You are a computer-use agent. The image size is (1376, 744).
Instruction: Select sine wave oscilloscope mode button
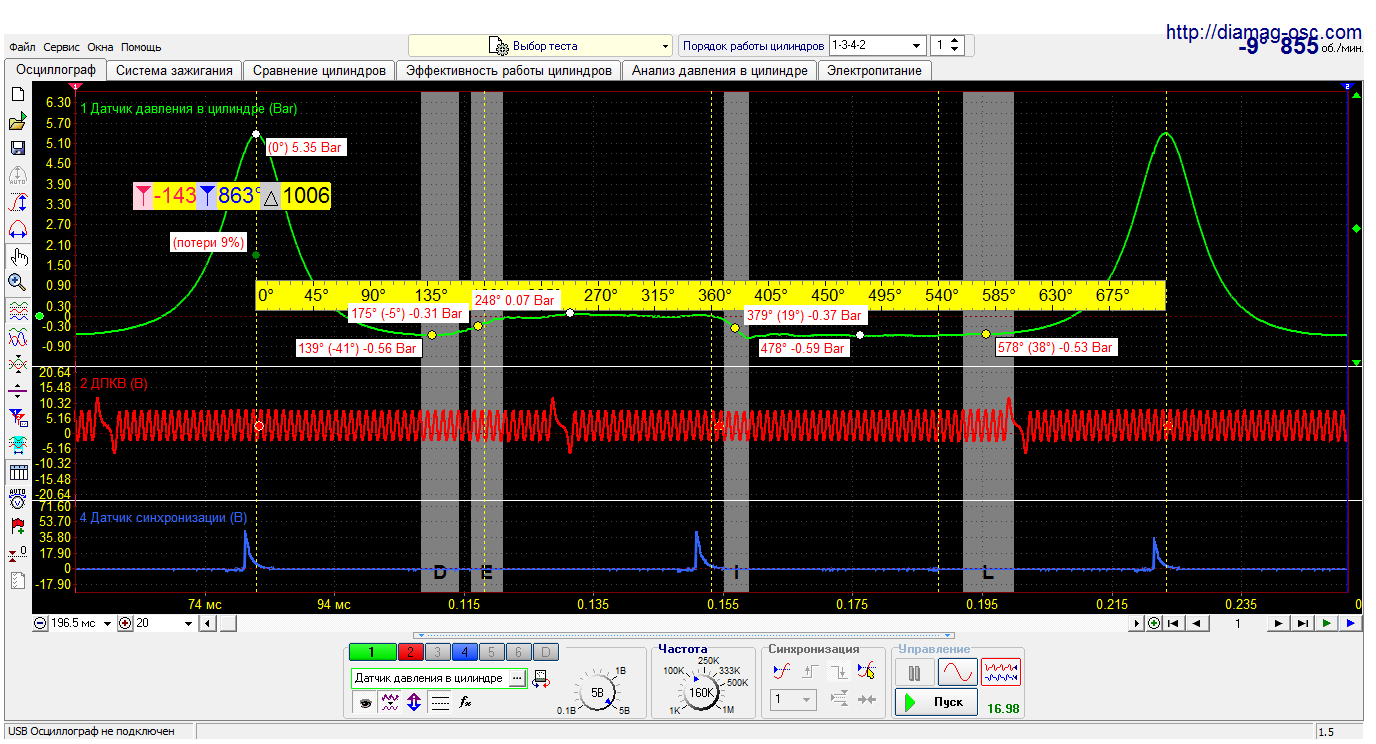click(x=958, y=671)
